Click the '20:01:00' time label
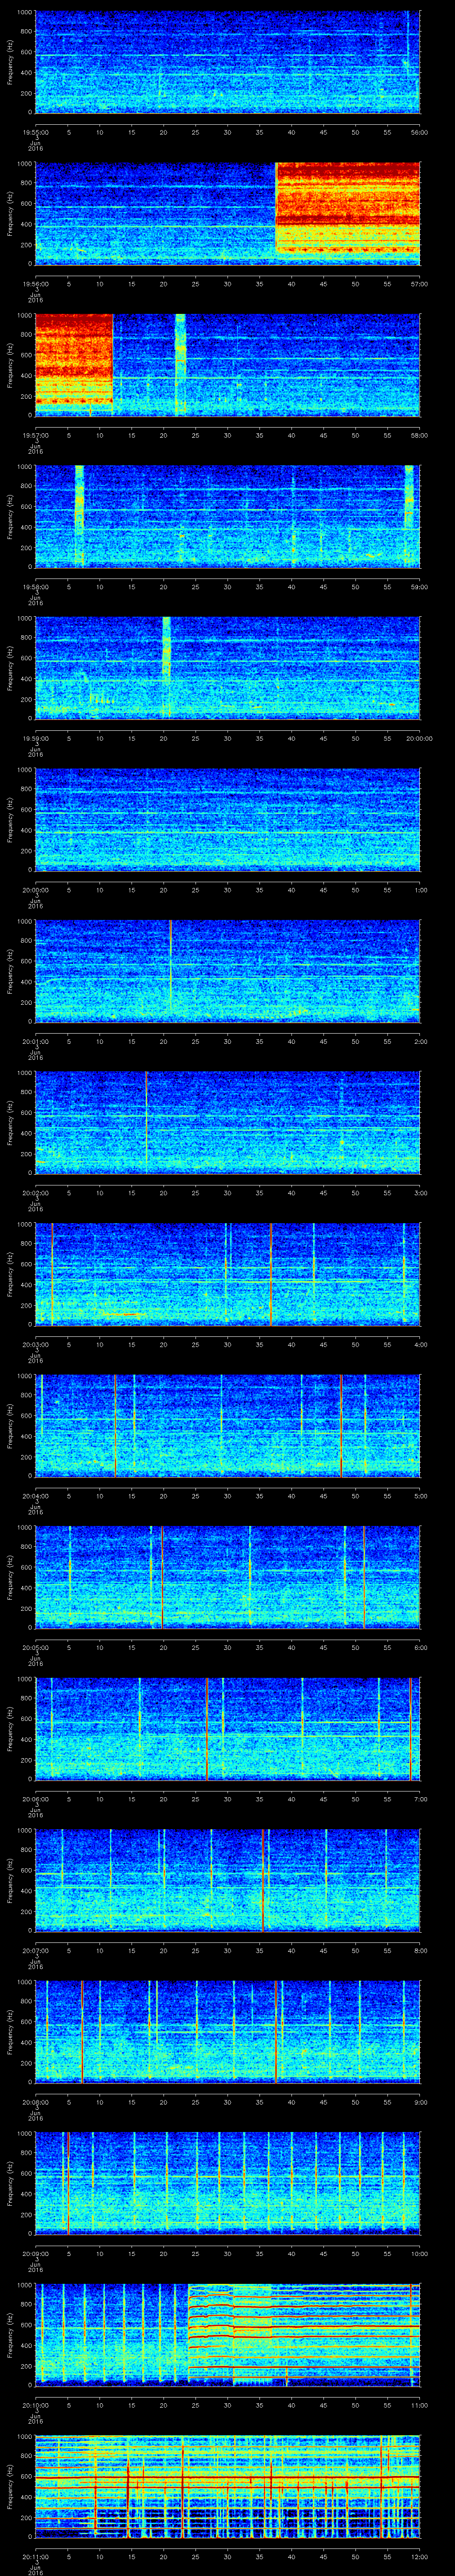 tap(36, 1041)
